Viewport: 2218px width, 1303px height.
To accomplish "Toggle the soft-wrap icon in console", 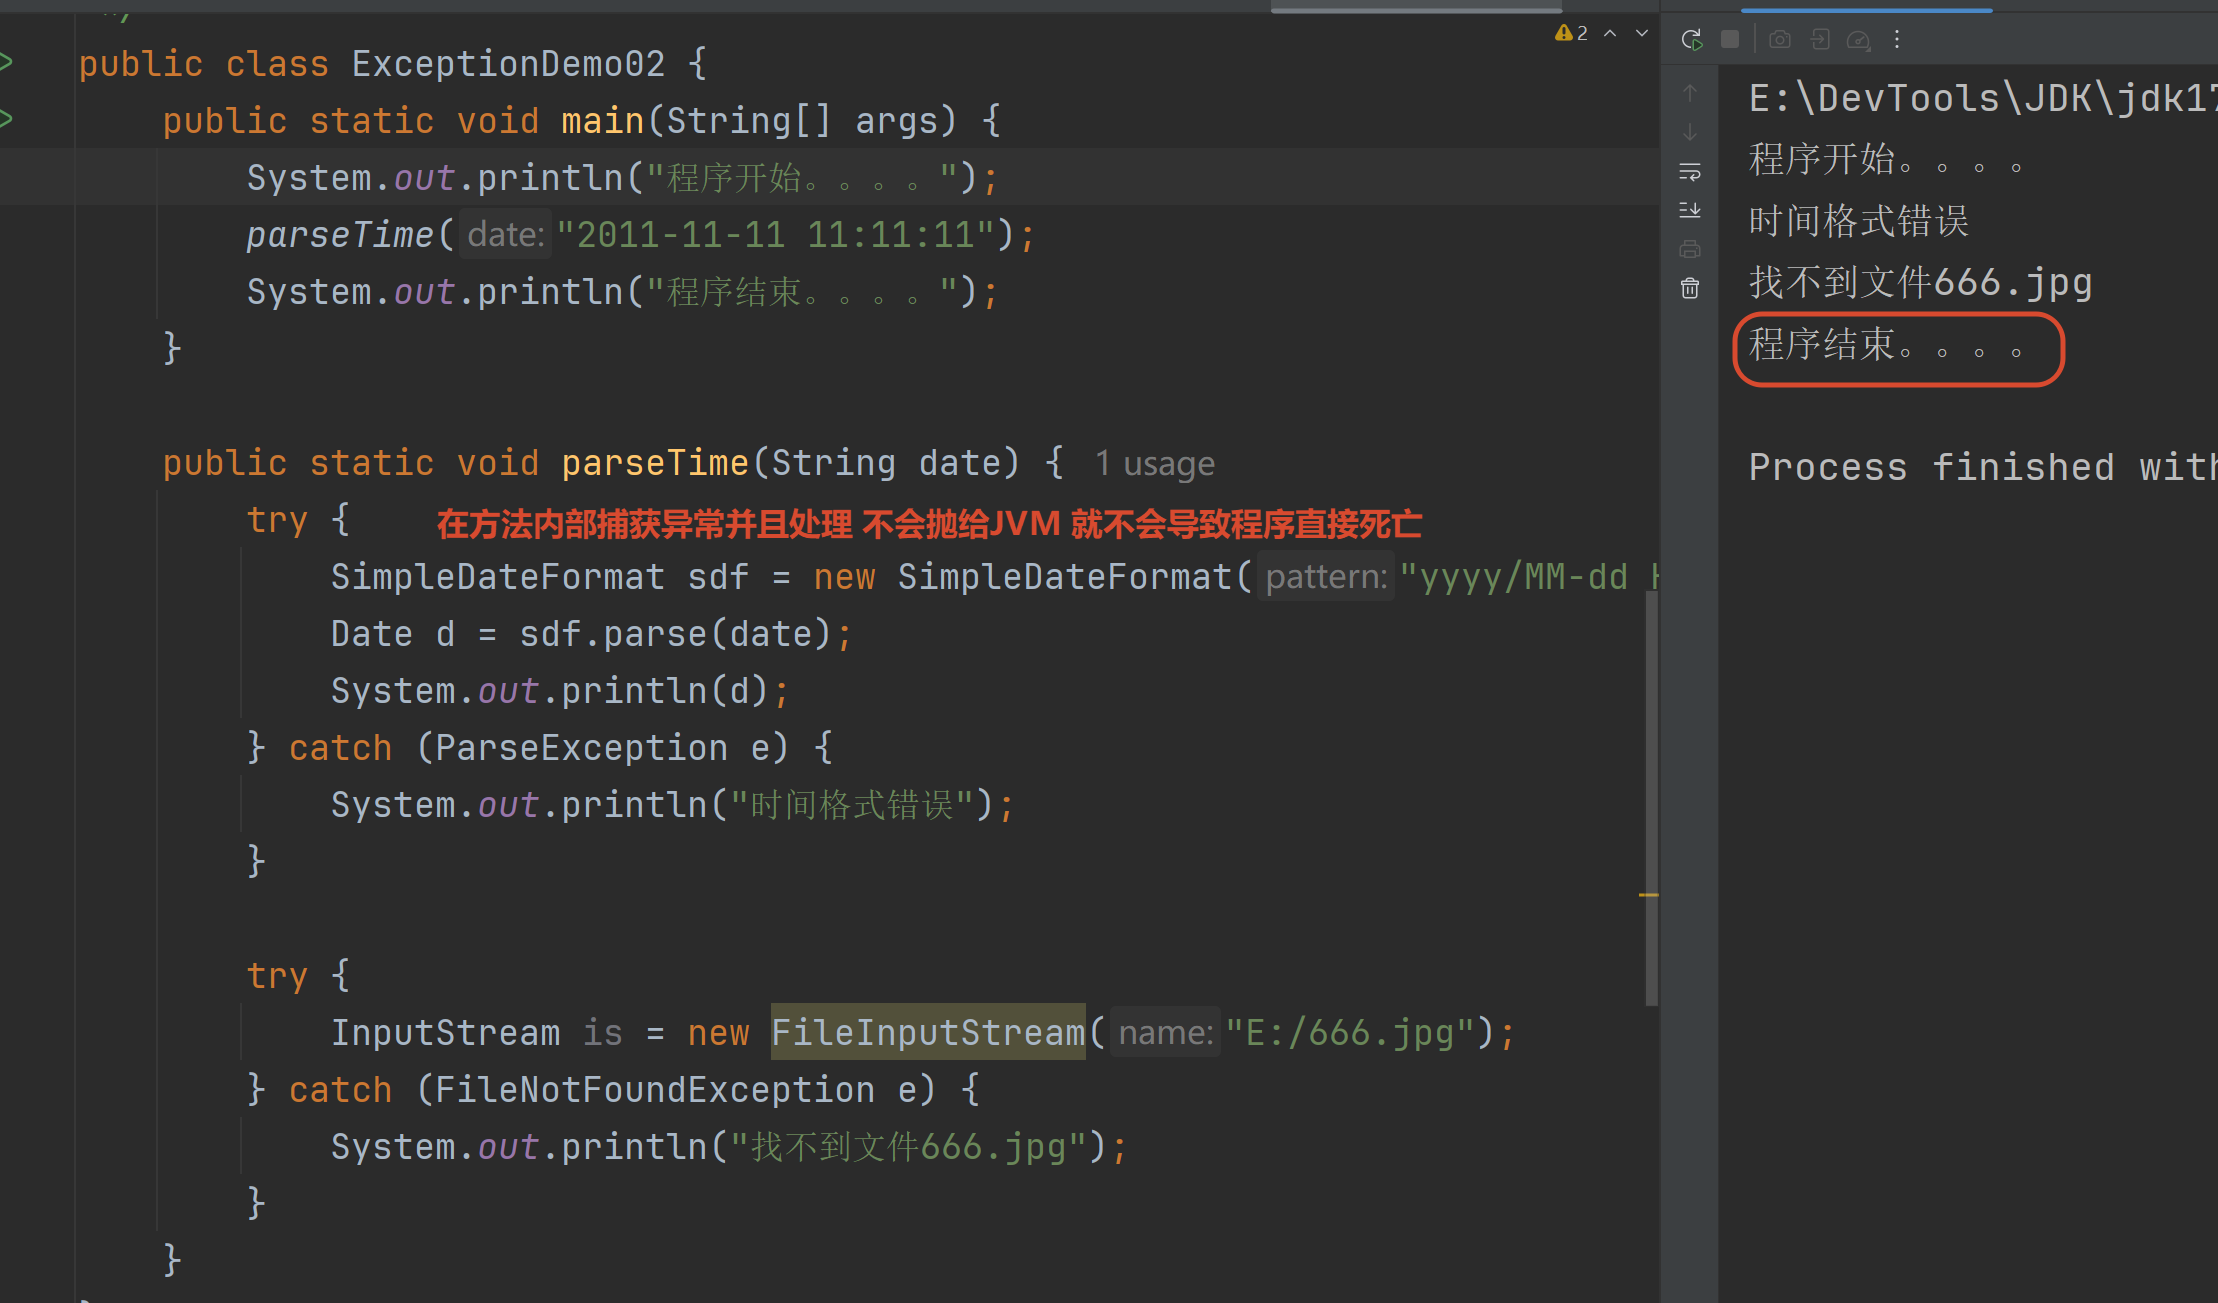I will tap(1690, 172).
